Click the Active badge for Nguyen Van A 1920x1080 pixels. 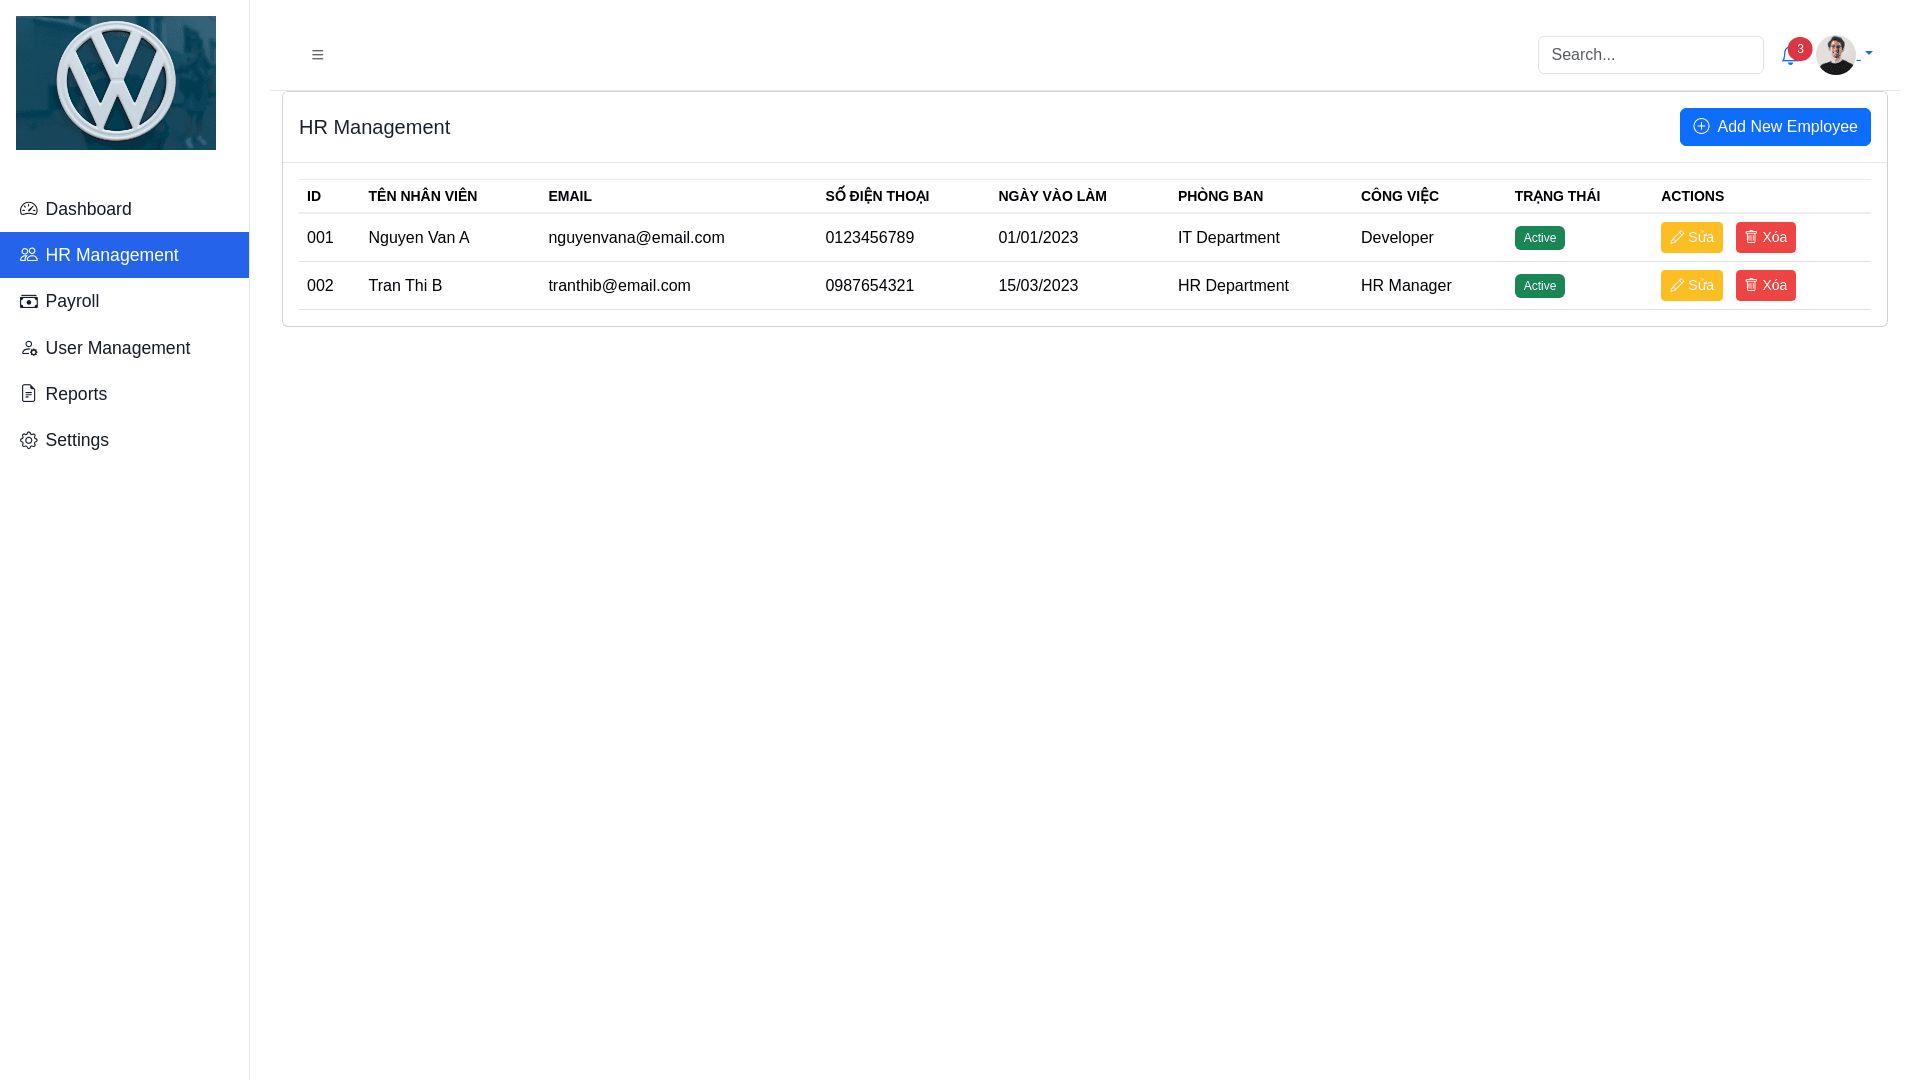tap(1539, 237)
